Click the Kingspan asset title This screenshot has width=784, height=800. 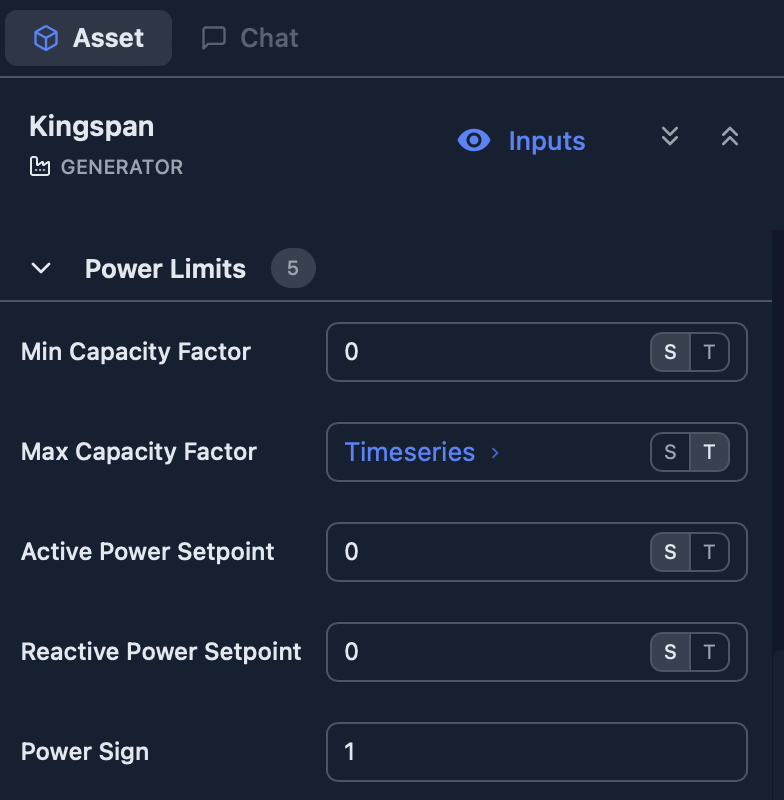[x=92, y=126]
